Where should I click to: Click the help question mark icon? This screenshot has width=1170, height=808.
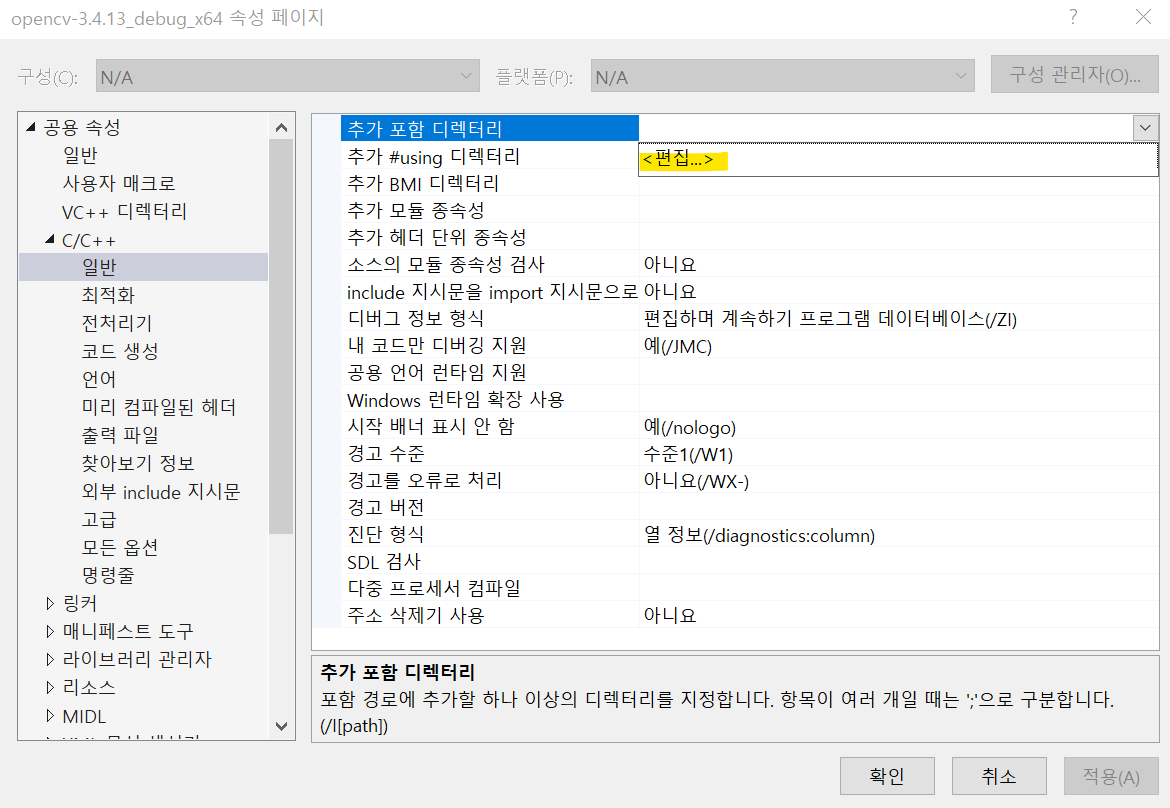pyautogui.click(x=1073, y=17)
